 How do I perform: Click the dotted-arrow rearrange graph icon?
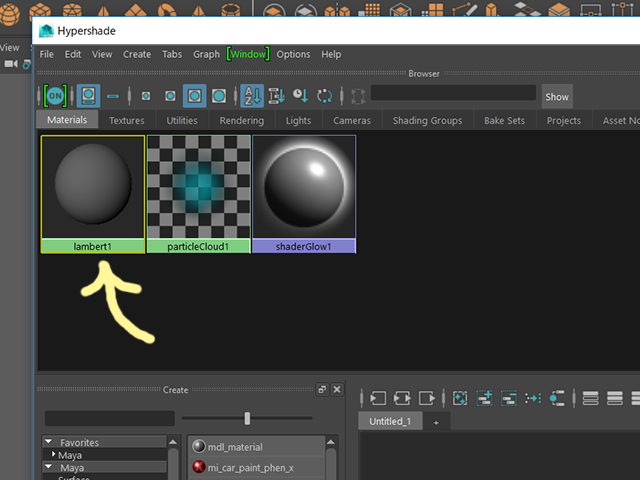pyautogui.click(x=533, y=398)
